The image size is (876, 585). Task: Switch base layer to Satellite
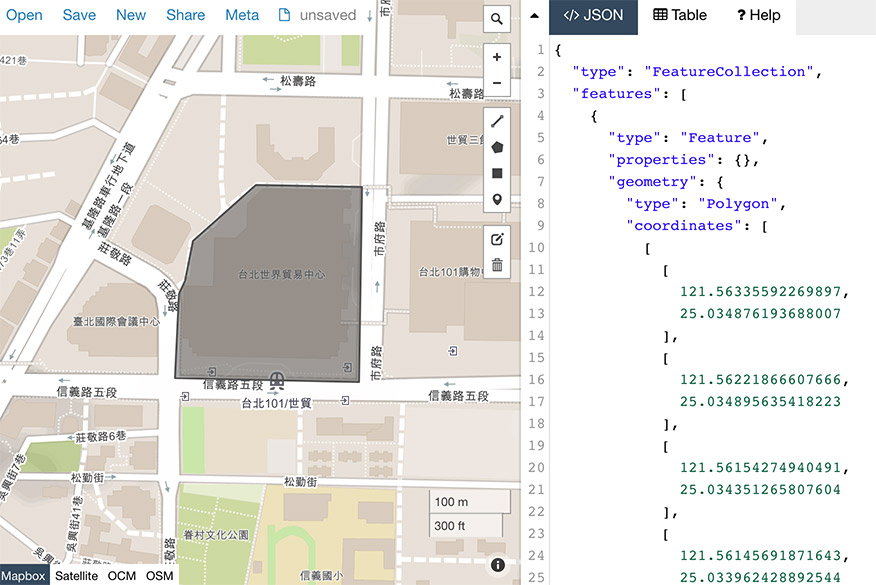click(x=76, y=576)
